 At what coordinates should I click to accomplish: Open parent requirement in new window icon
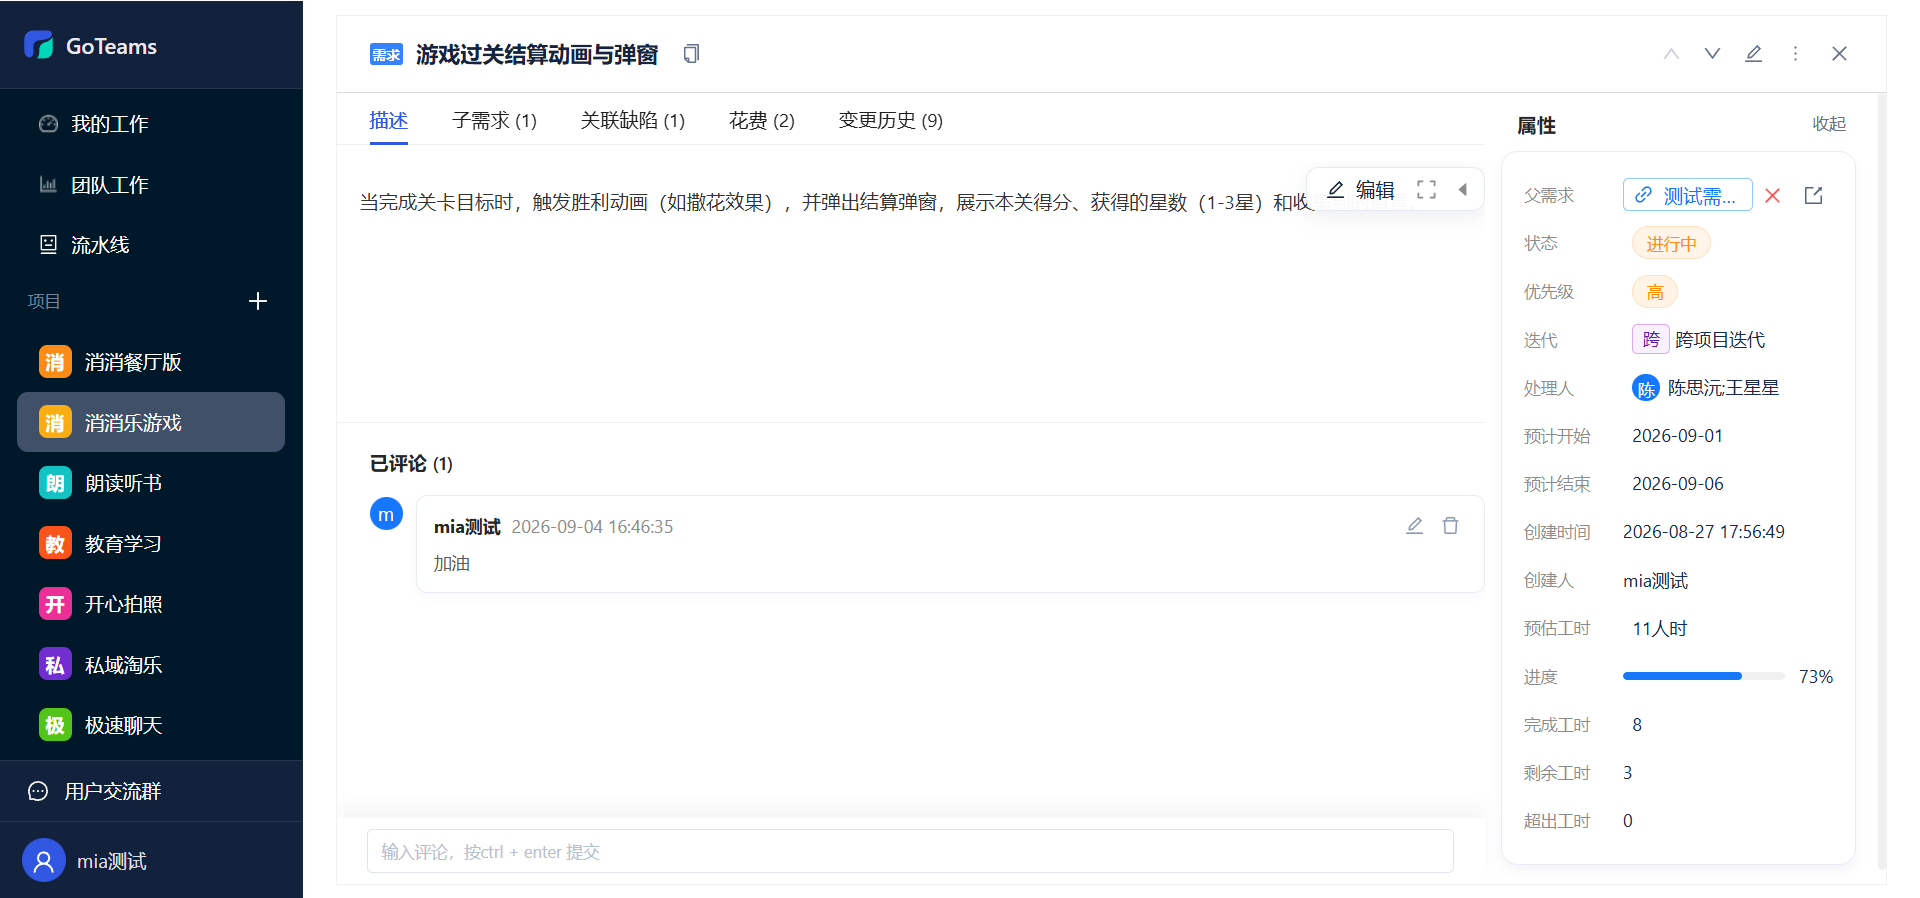point(1813,195)
